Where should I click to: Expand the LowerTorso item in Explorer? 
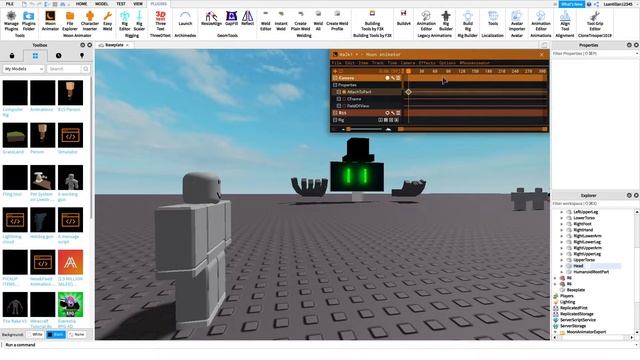tap(562, 218)
